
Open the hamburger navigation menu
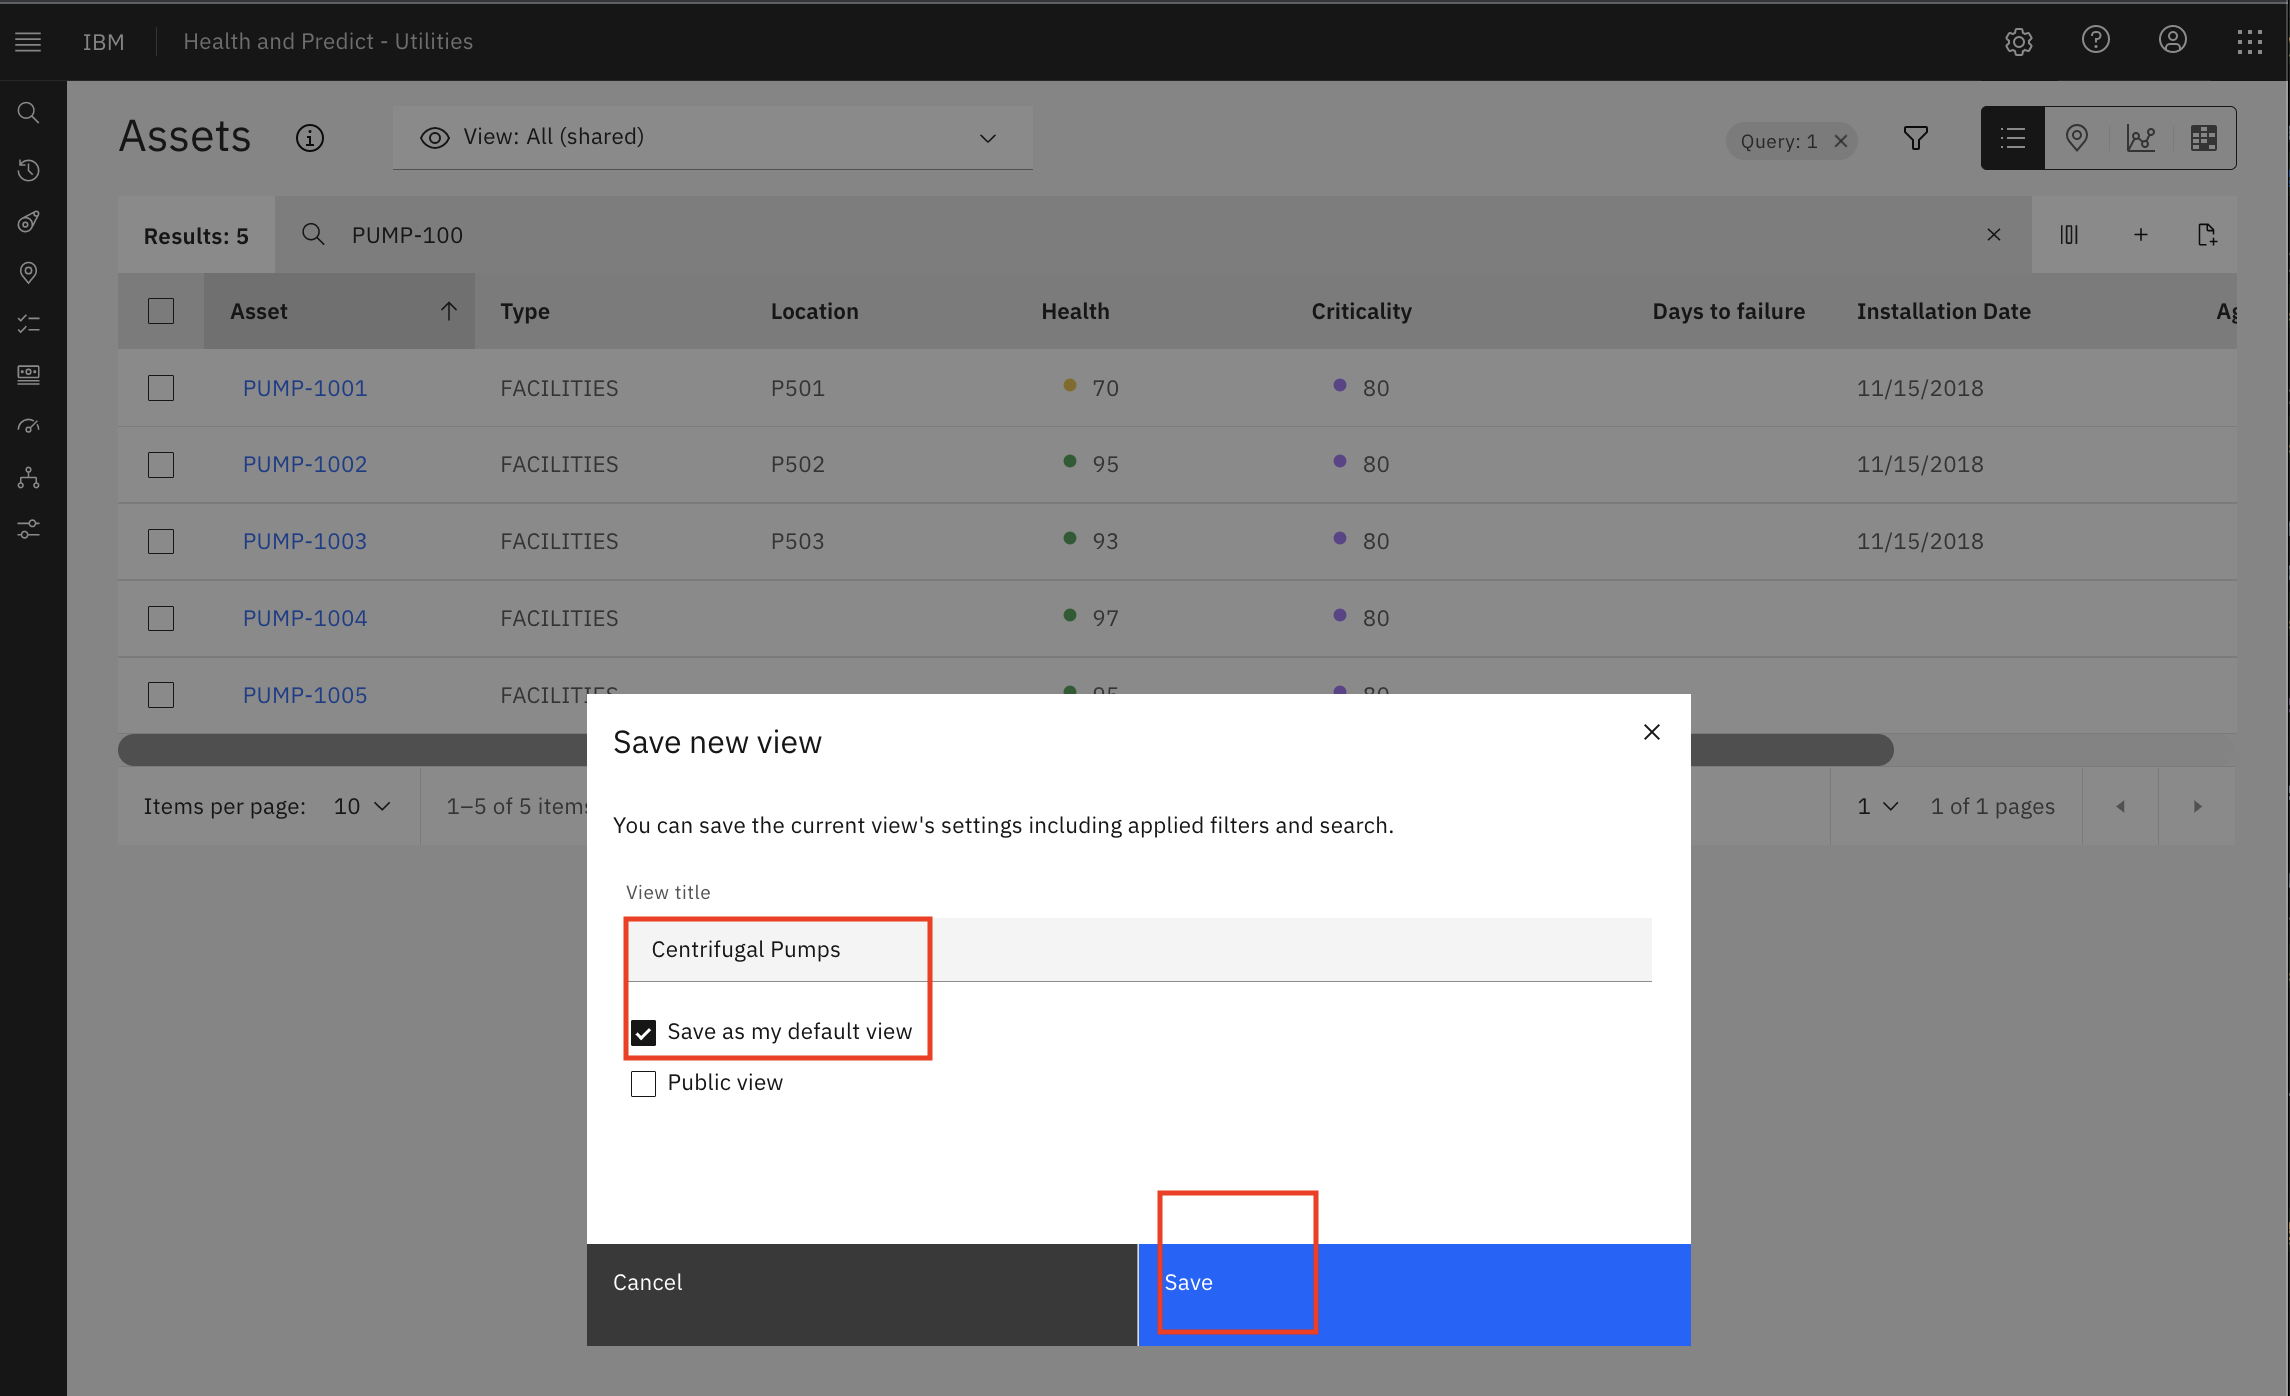28,41
